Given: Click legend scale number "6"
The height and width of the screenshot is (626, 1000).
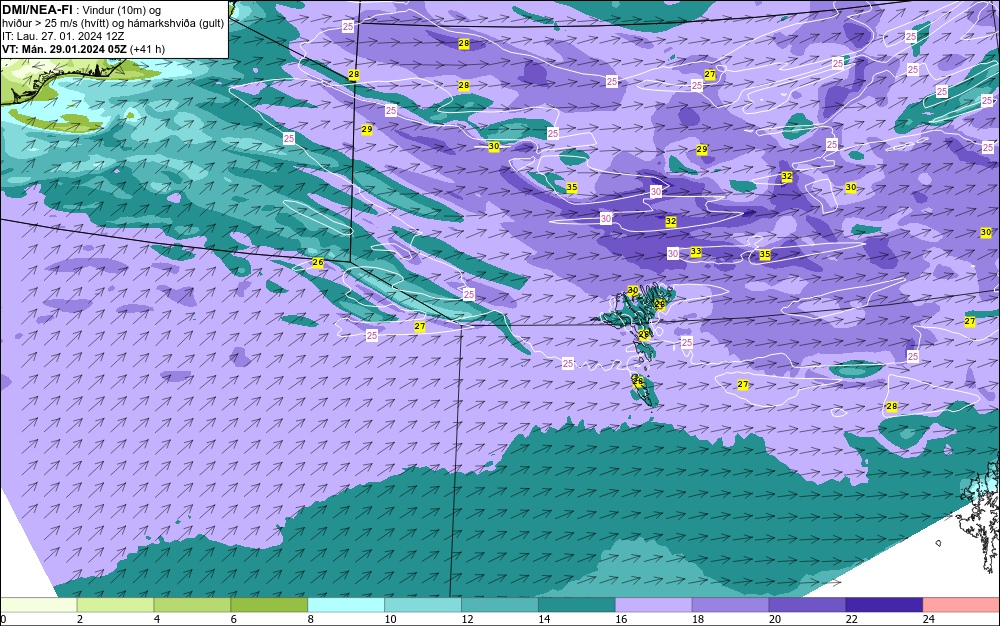Looking at the screenshot, I should click(234, 619).
